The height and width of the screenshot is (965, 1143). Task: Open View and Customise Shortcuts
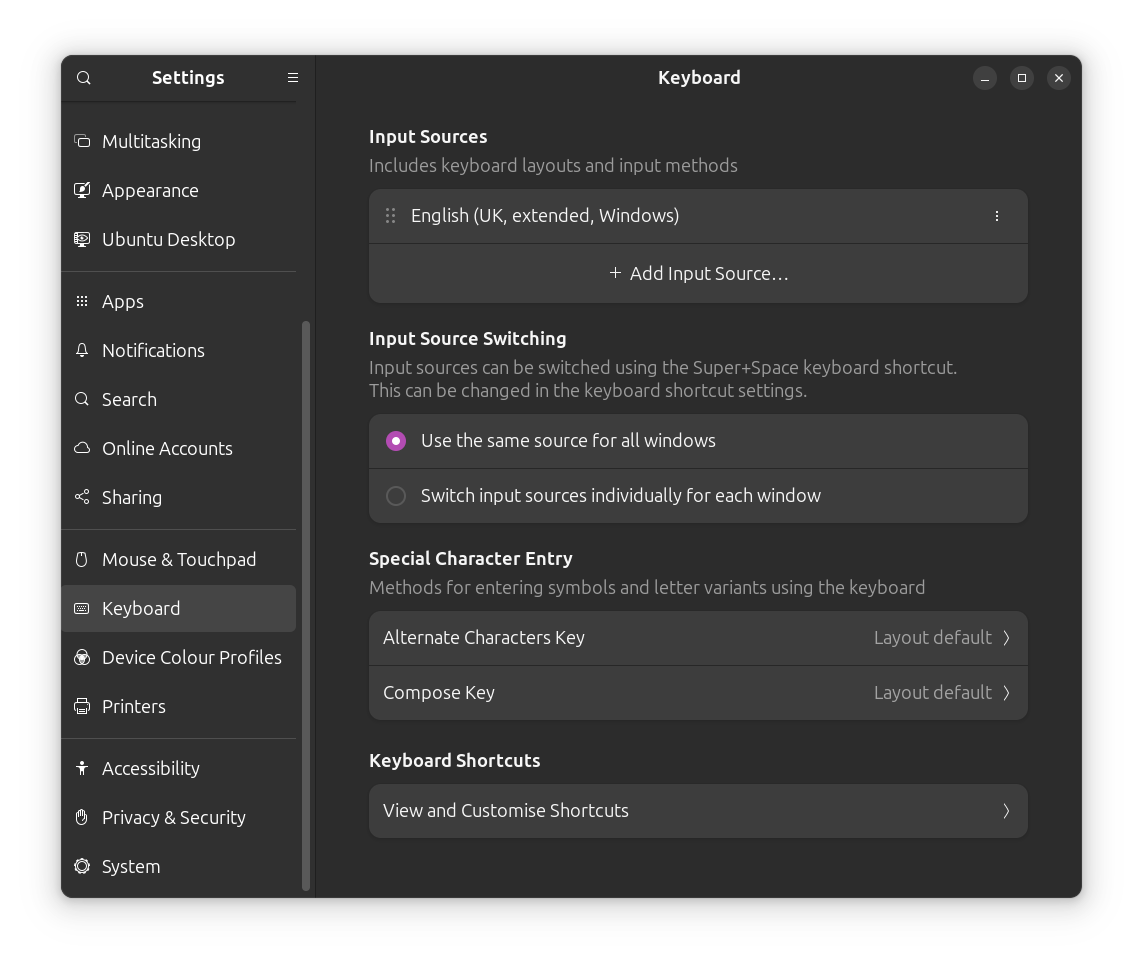point(697,811)
